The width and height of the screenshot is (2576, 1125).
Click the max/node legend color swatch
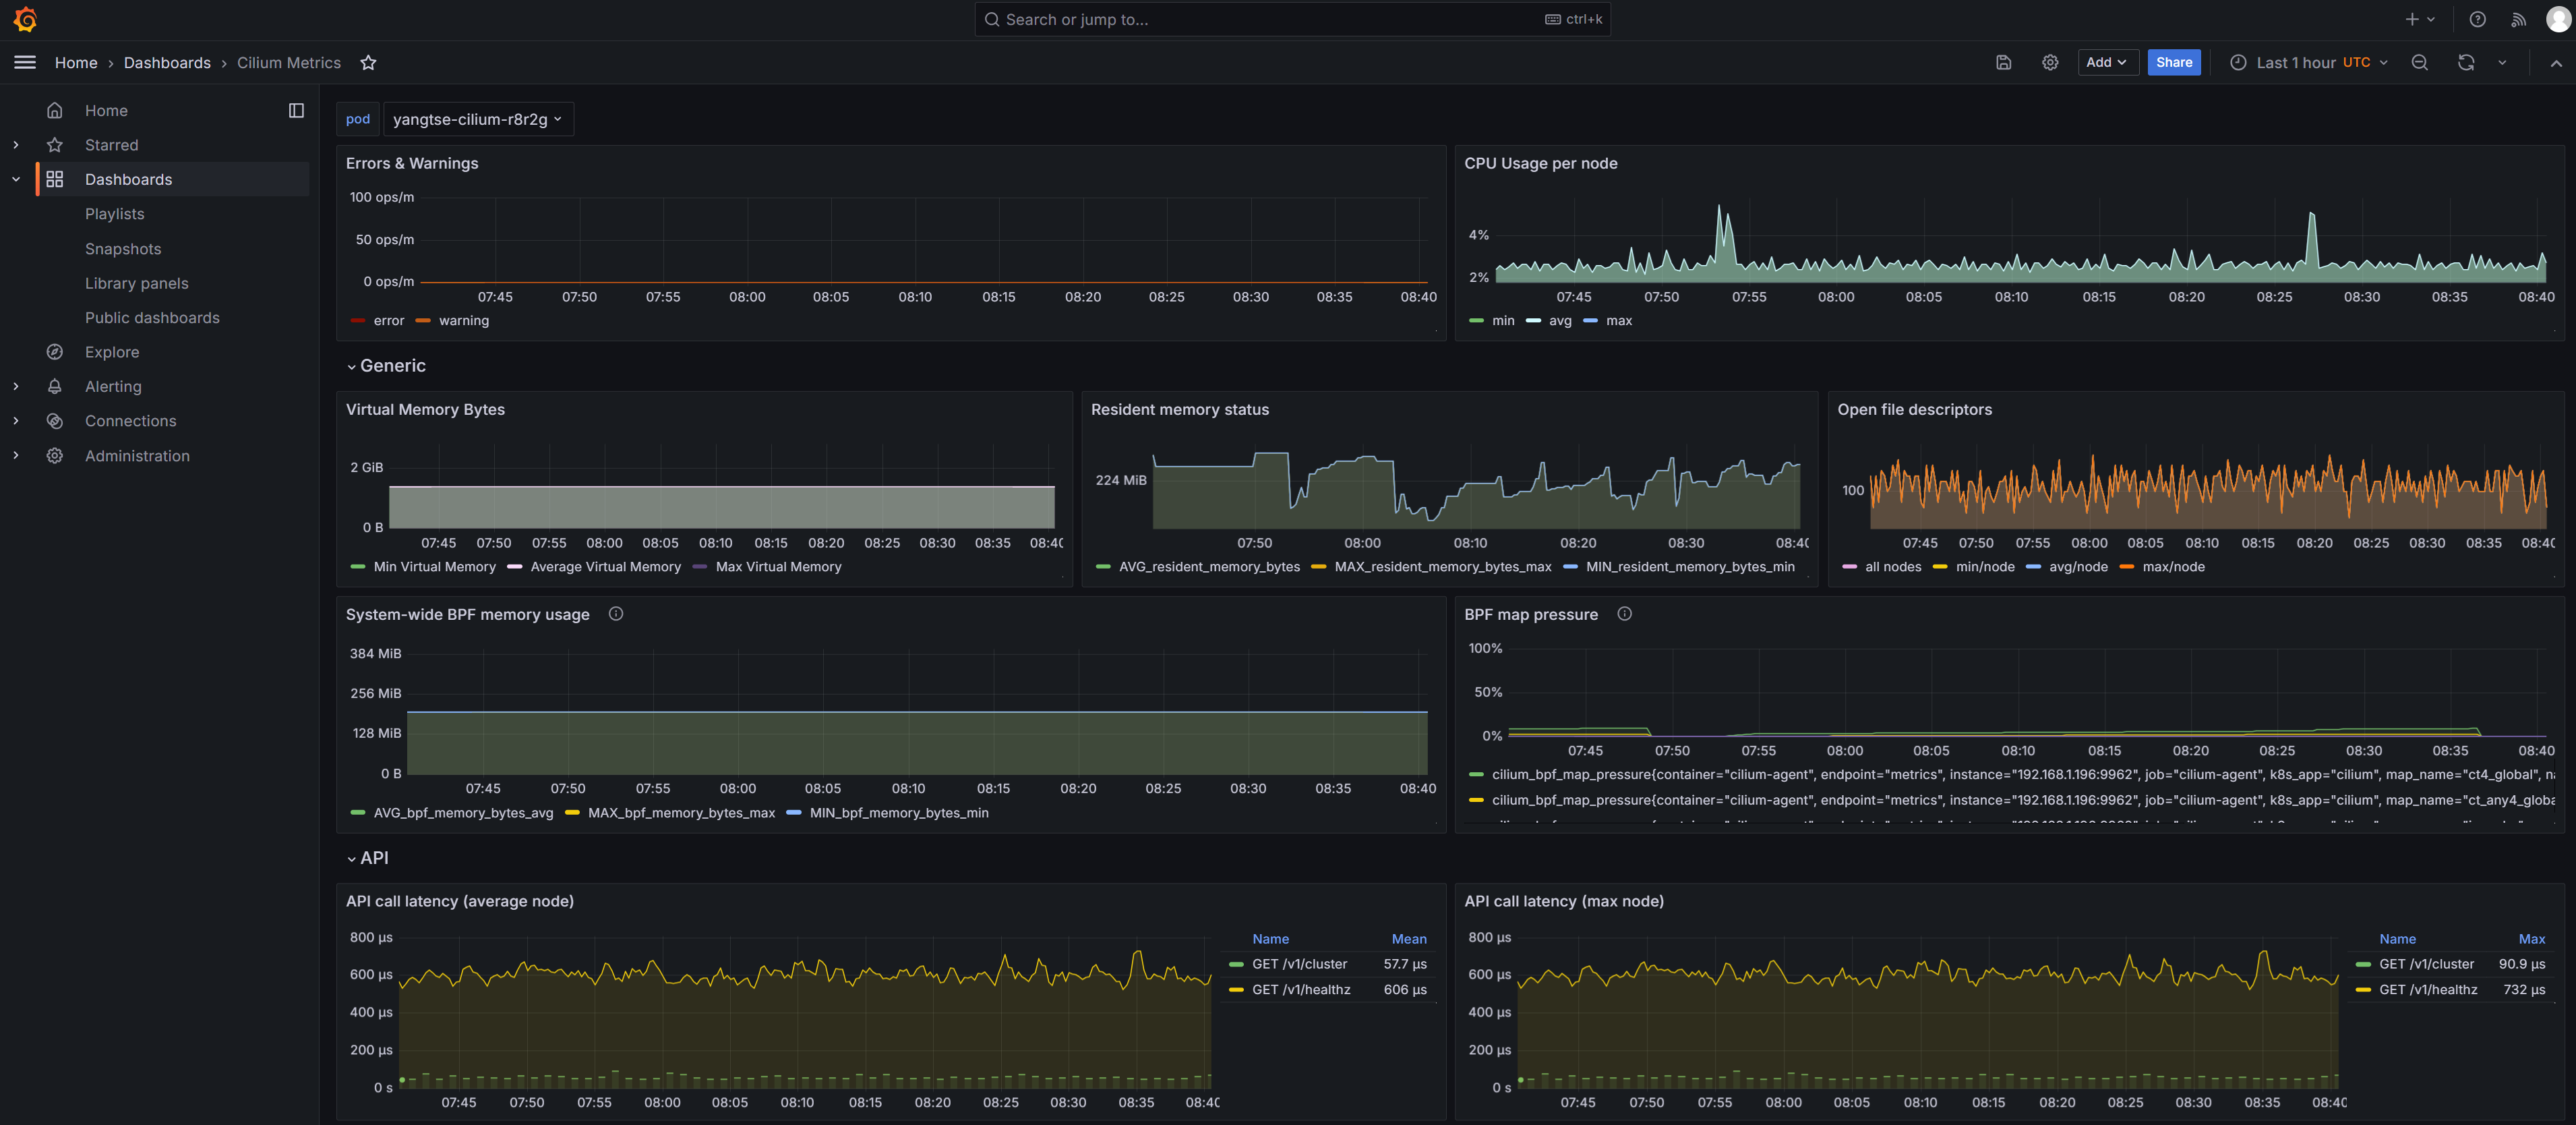2127,567
